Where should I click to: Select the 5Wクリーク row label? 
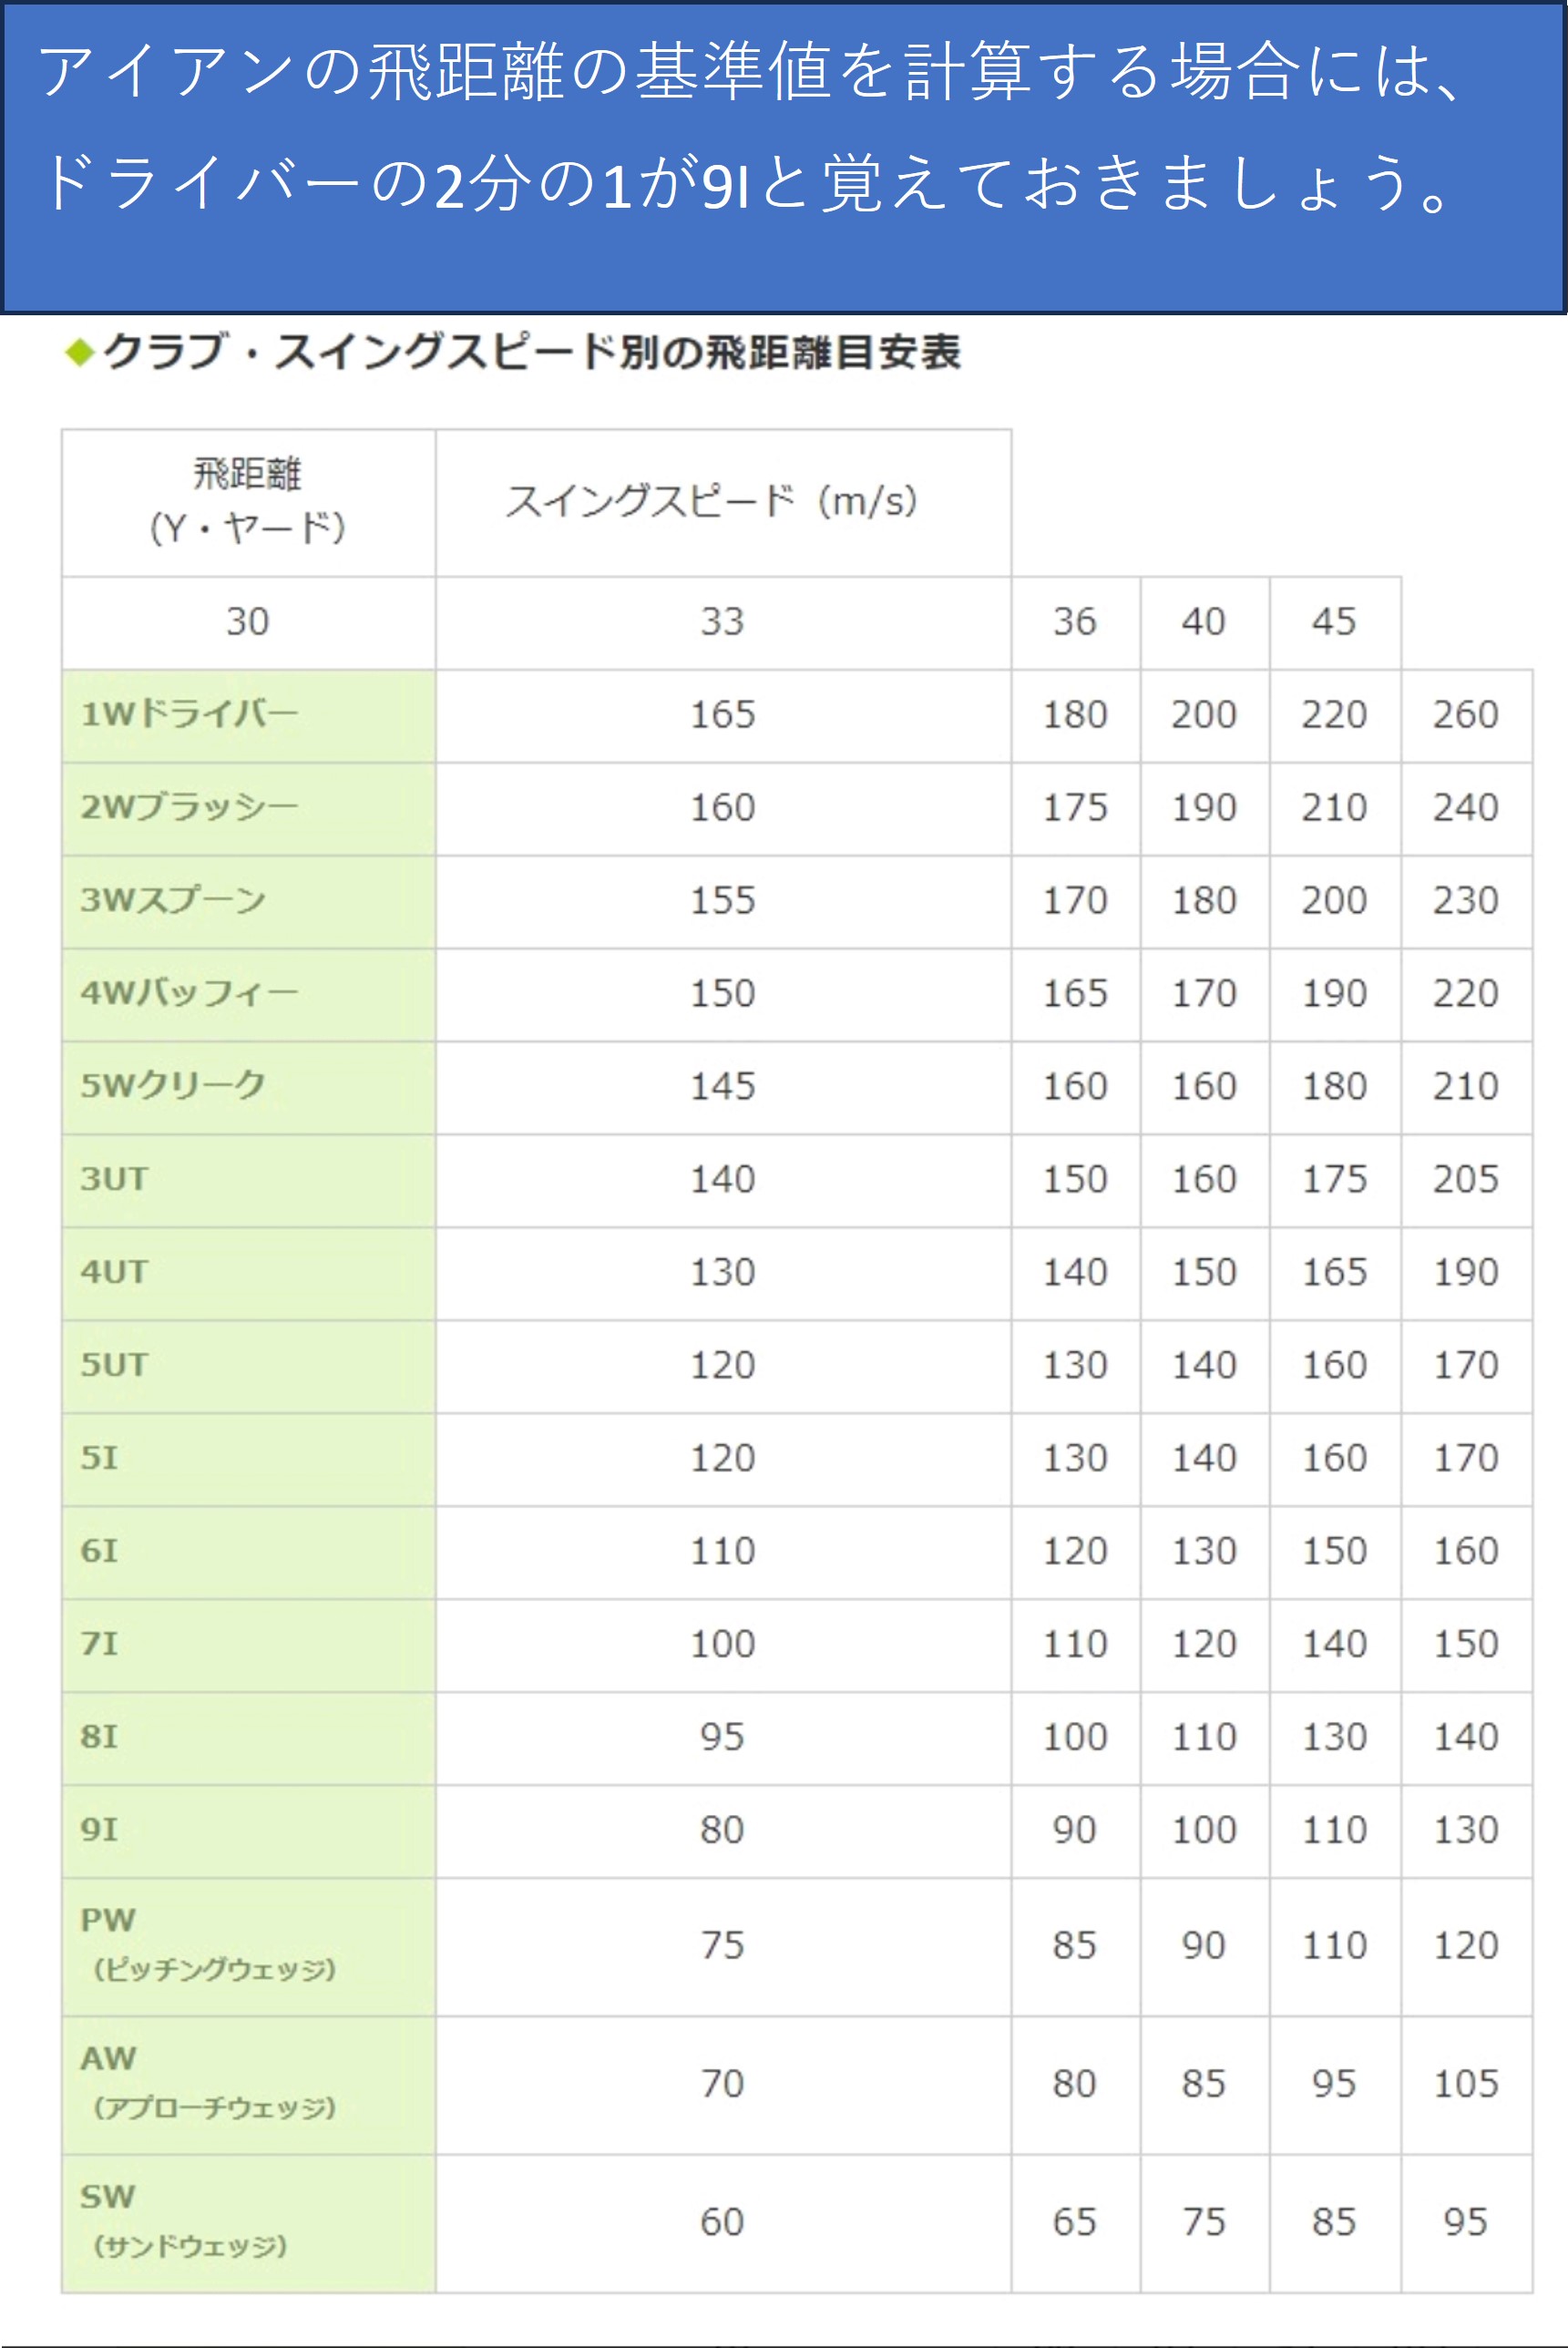coord(173,1086)
